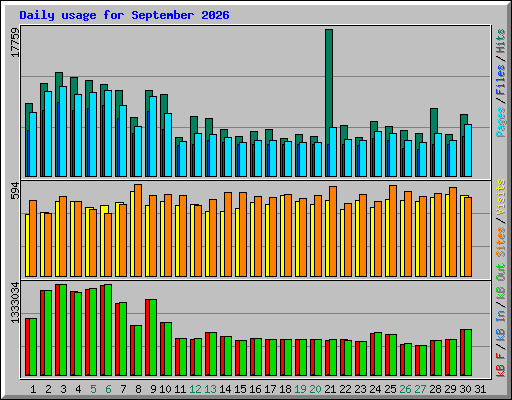Select day 21 on the x-axis
The width and height of the screenshot is (512, 400).
click(x=330, y=389)
